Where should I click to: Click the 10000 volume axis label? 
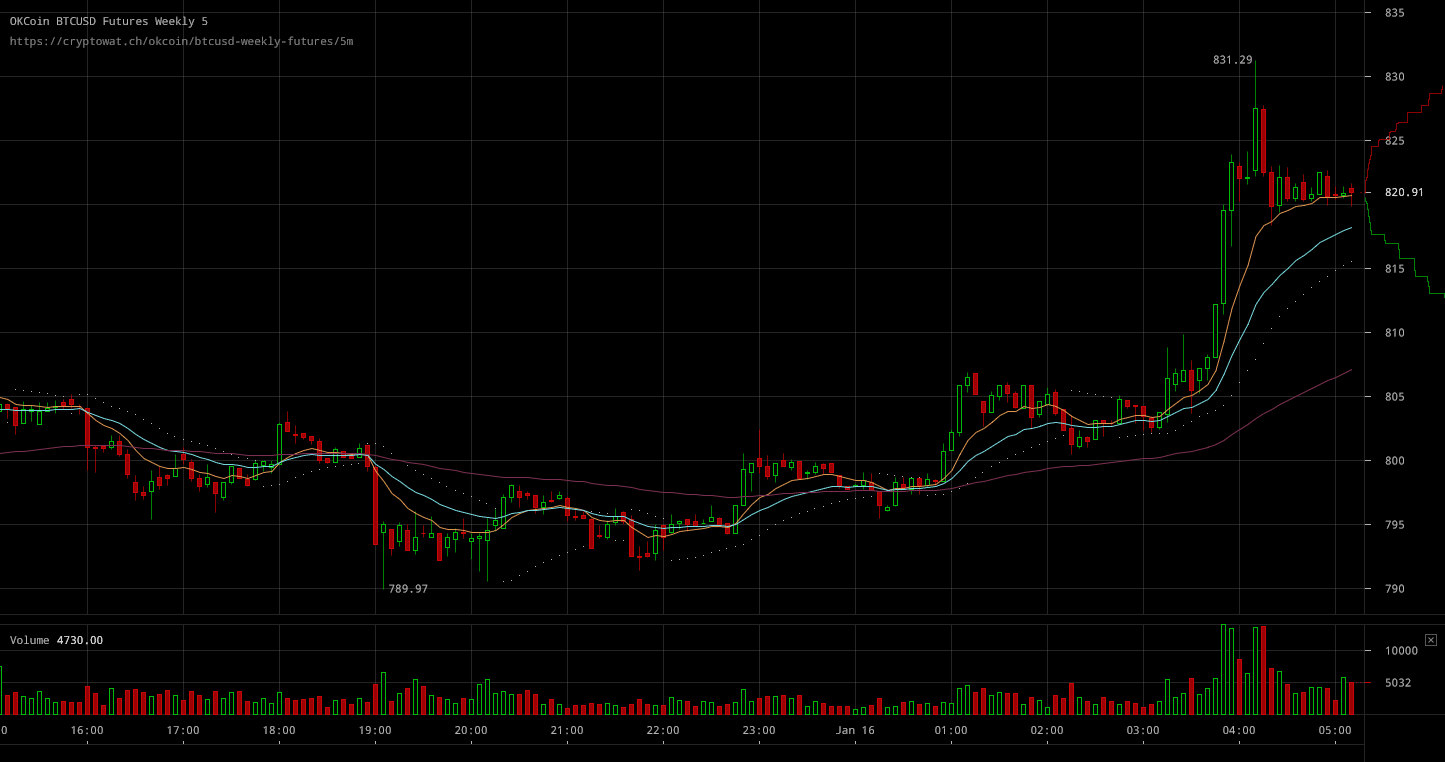(1401, 651)
